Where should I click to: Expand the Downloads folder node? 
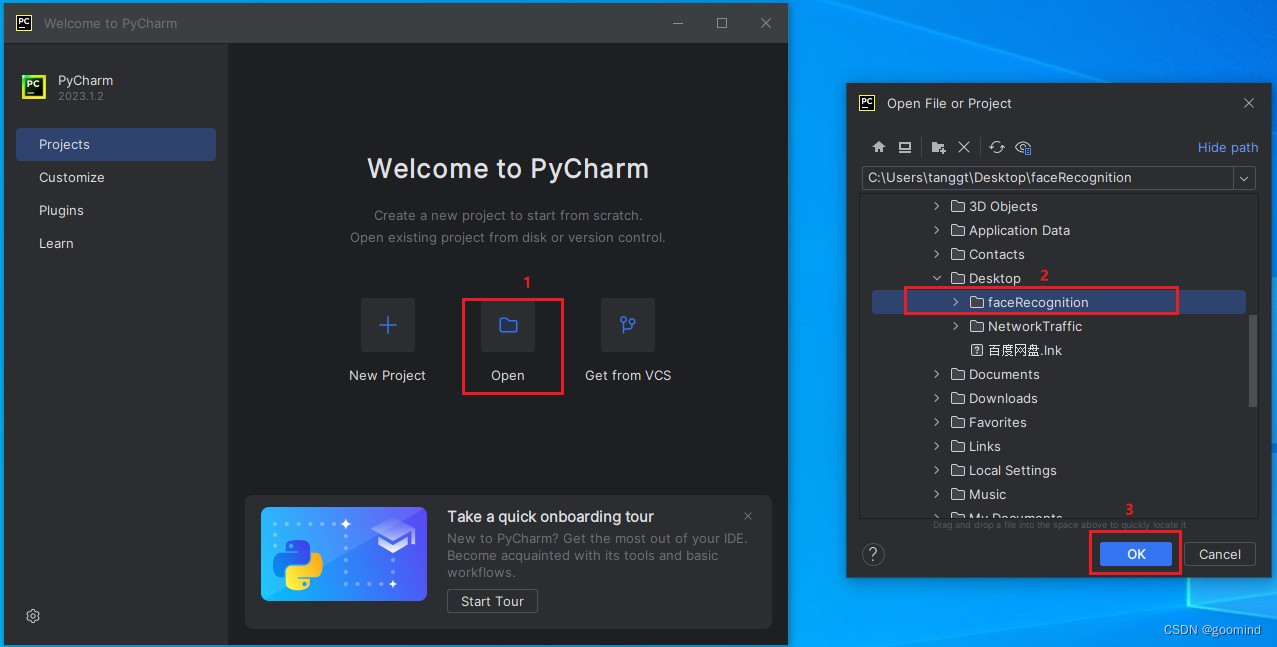(937, 398)
